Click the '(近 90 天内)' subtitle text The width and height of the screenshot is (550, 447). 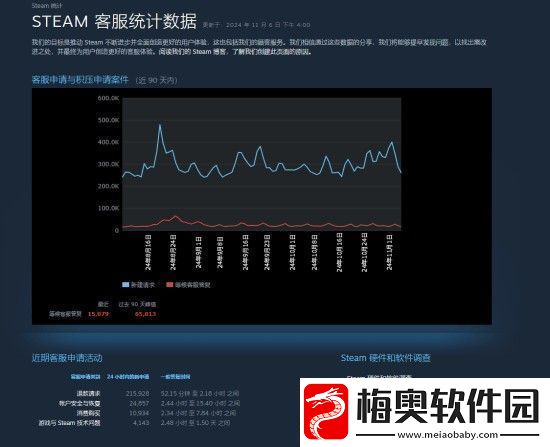point(156,80)
